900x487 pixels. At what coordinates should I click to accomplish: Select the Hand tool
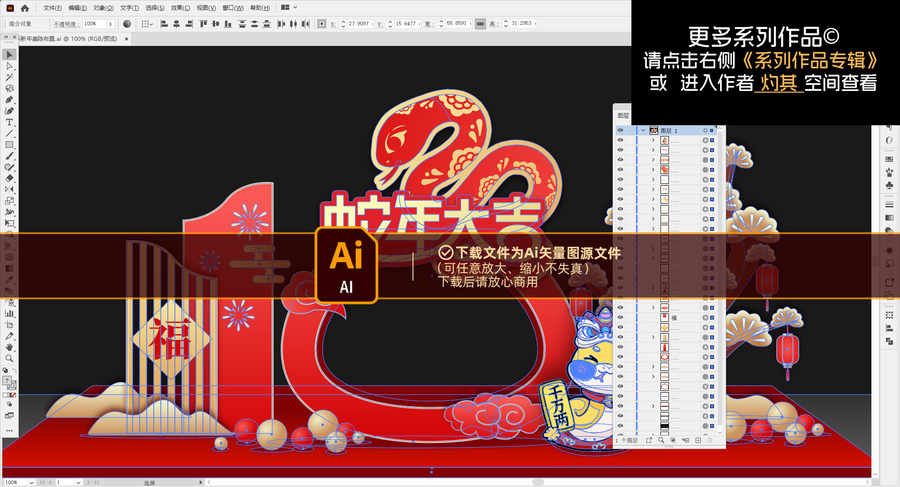tap(9, 347)
